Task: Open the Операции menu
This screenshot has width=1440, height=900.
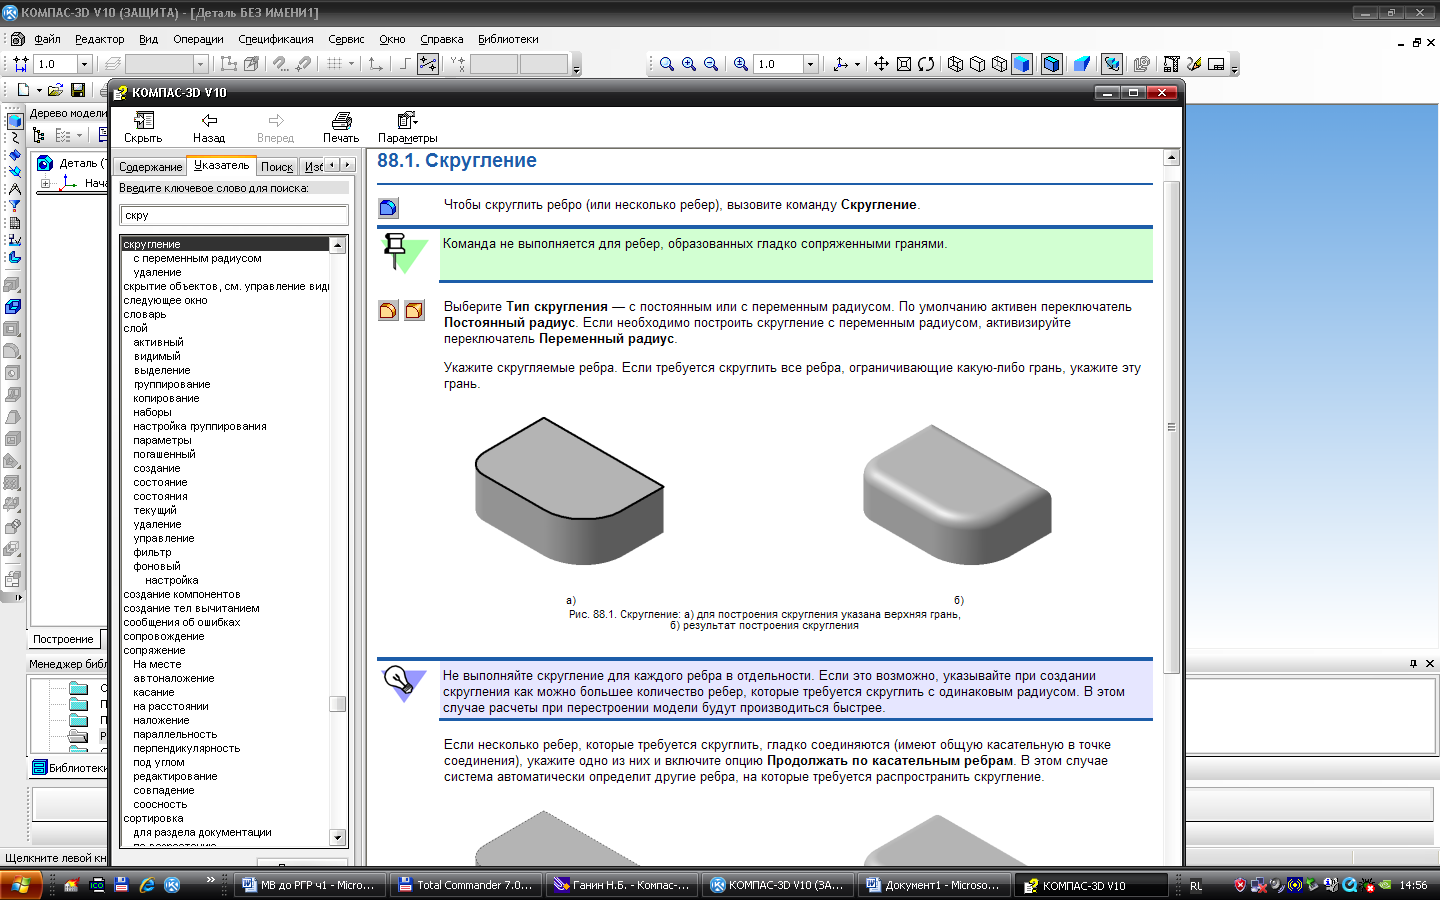Action: (x=198, y=39)
